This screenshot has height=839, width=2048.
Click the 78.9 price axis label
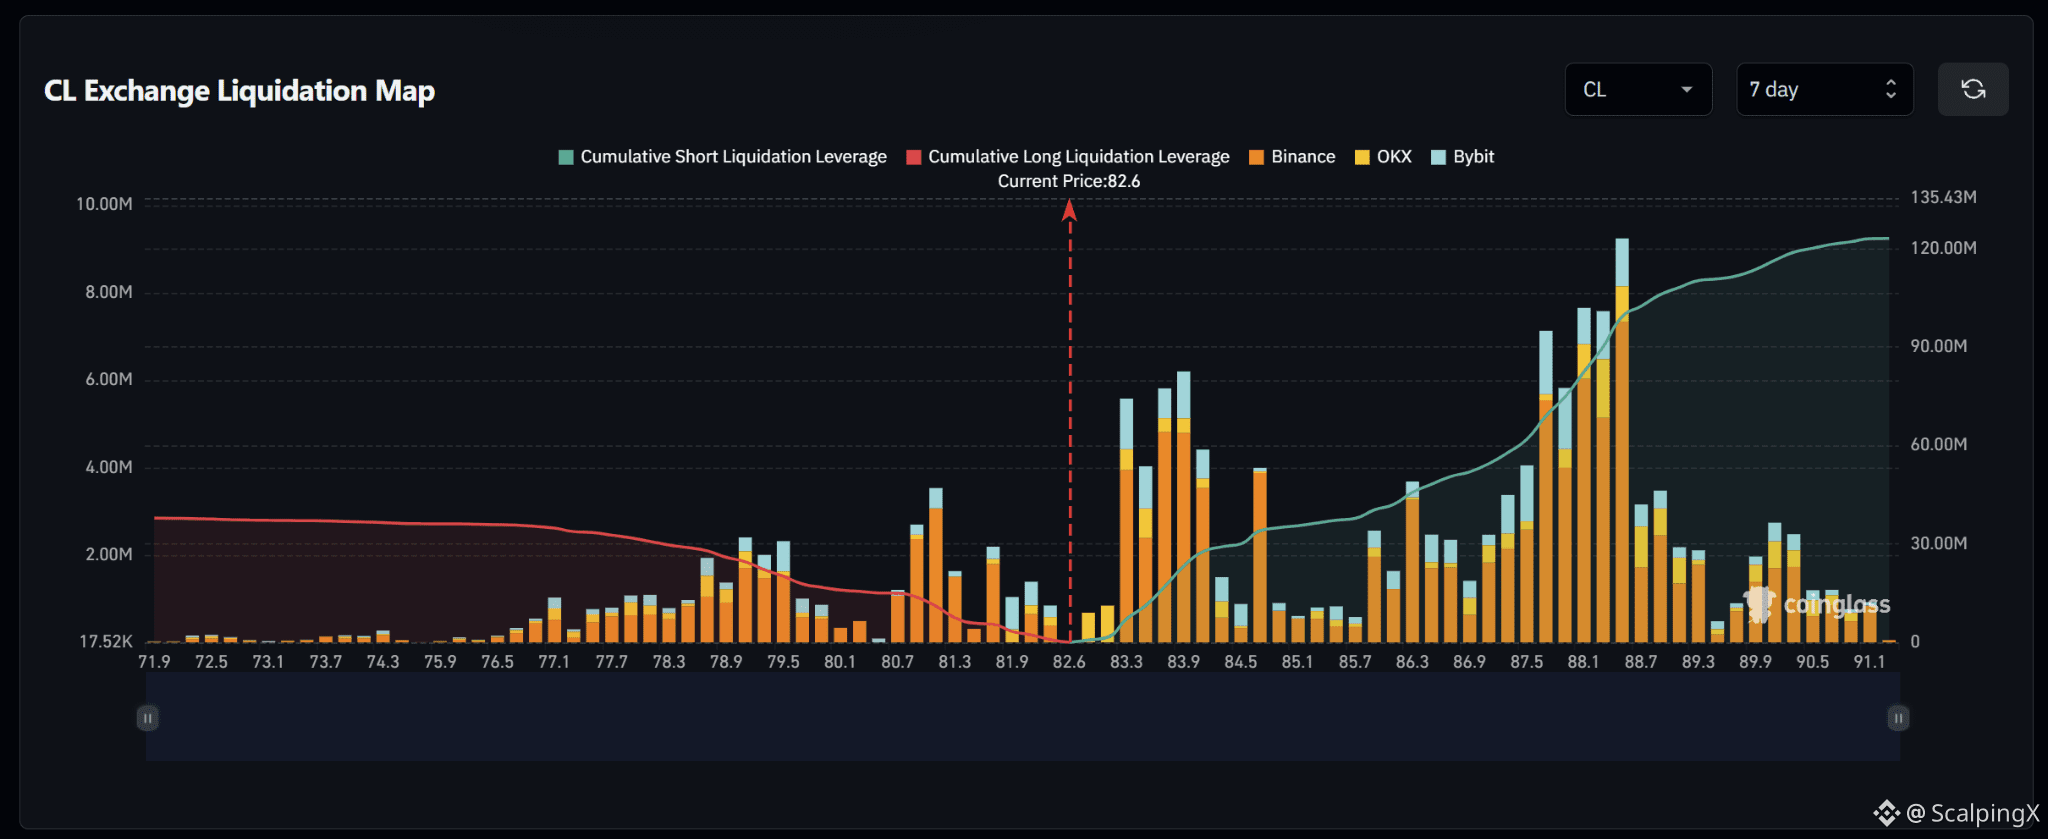click(x=726, y=662)
